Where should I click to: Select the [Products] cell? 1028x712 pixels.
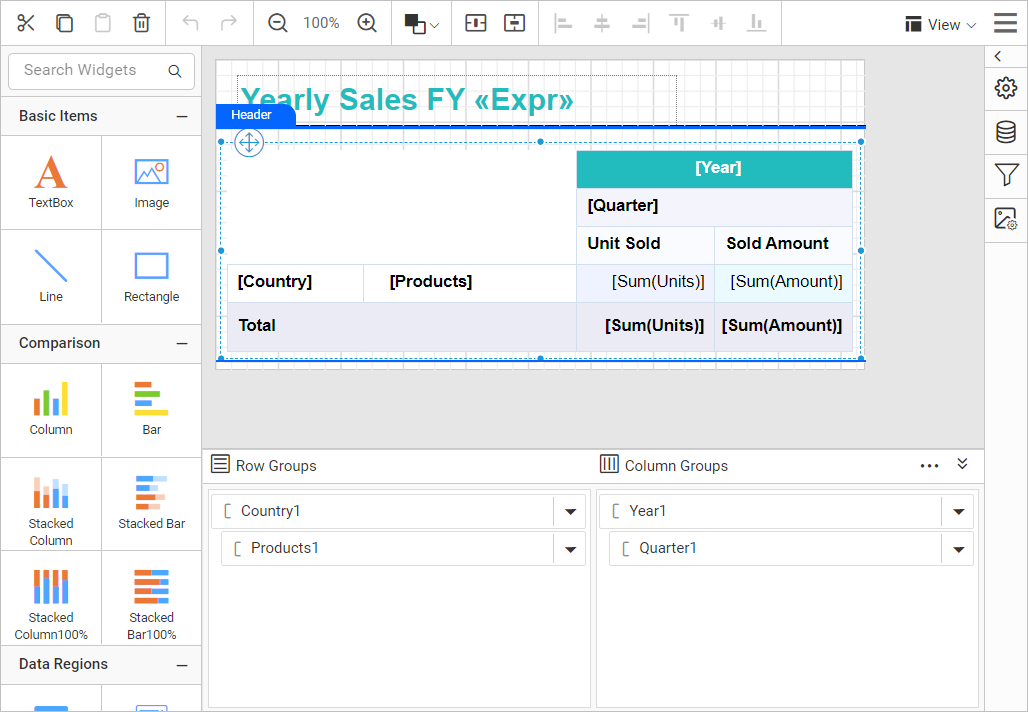click(469, 282)
